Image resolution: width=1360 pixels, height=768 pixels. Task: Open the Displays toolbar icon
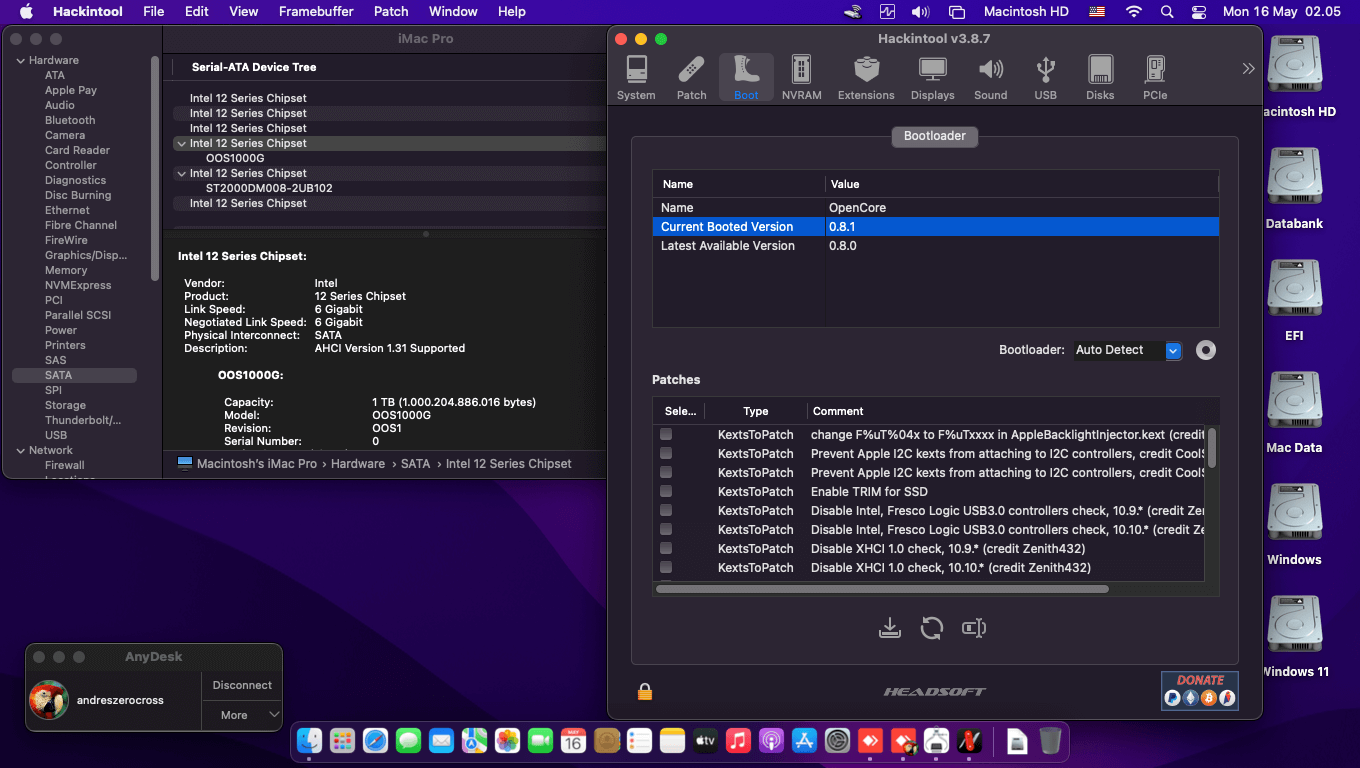(x=932, y=78)
